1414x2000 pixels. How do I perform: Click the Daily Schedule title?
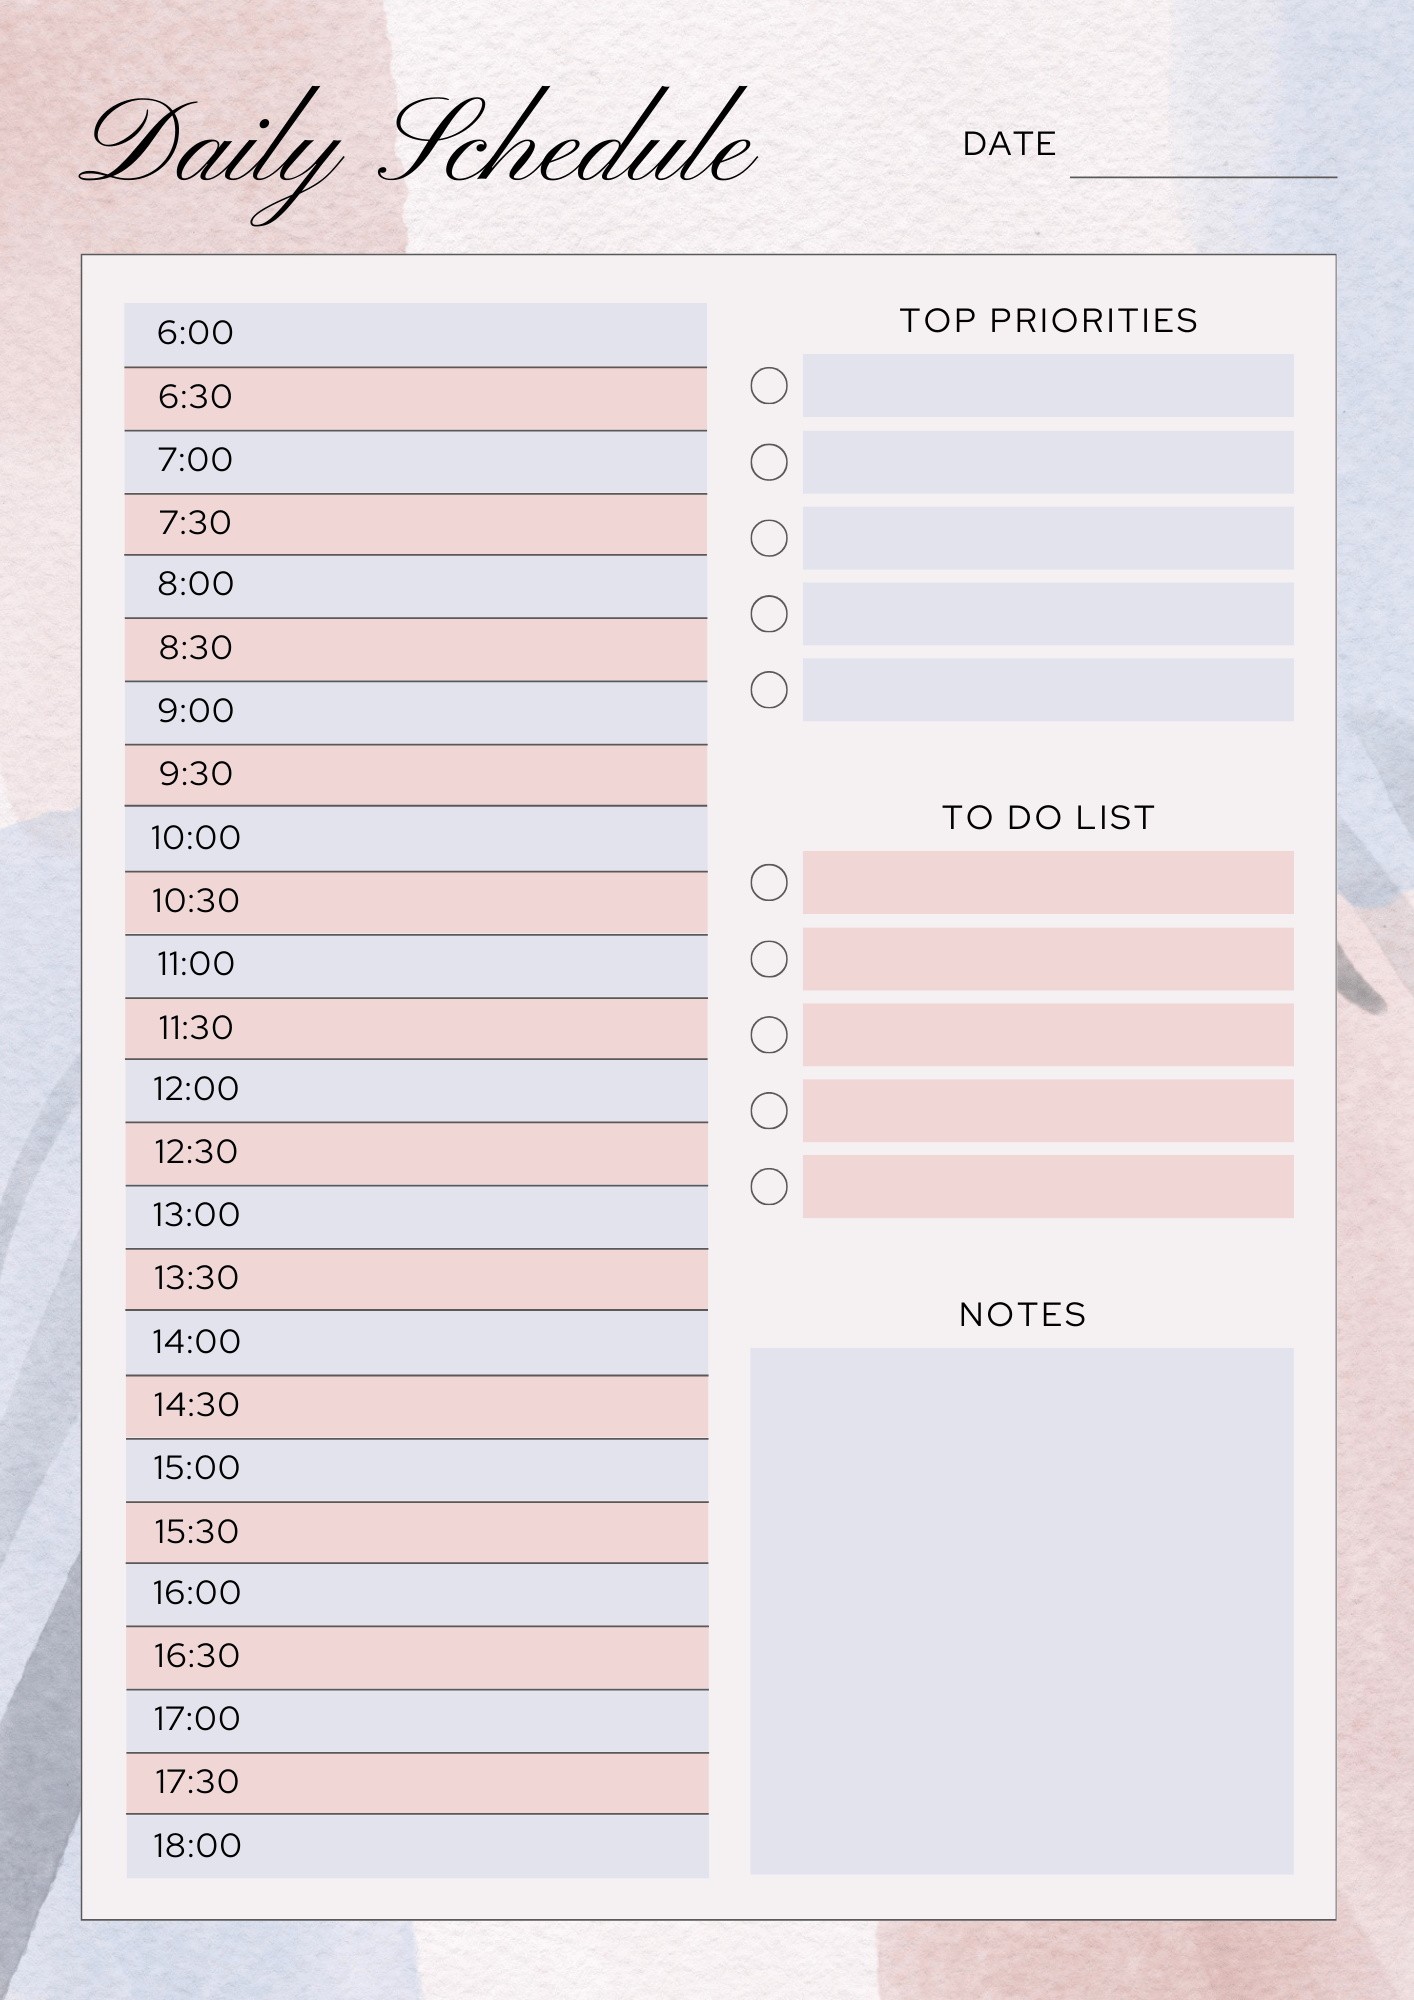click(x=418, y=152)
